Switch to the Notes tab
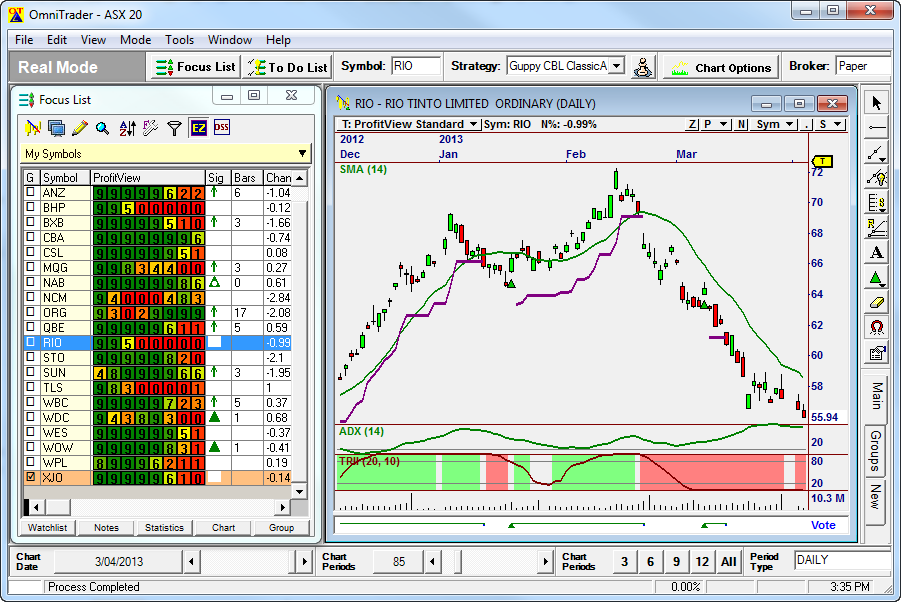 click(x=106, y=527)
